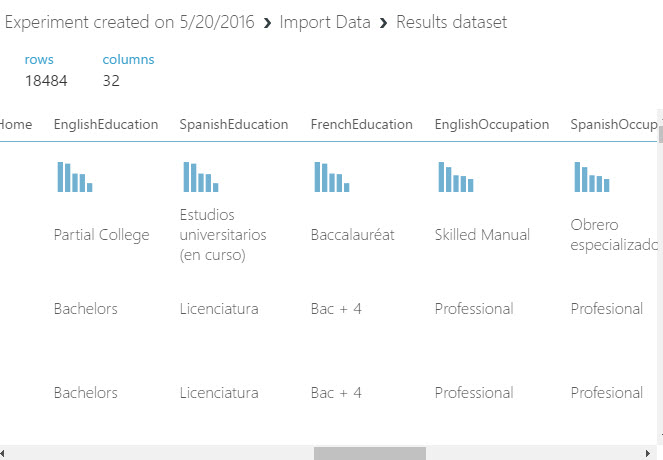Select the EnglishOccupation column header

coord(492,125)
